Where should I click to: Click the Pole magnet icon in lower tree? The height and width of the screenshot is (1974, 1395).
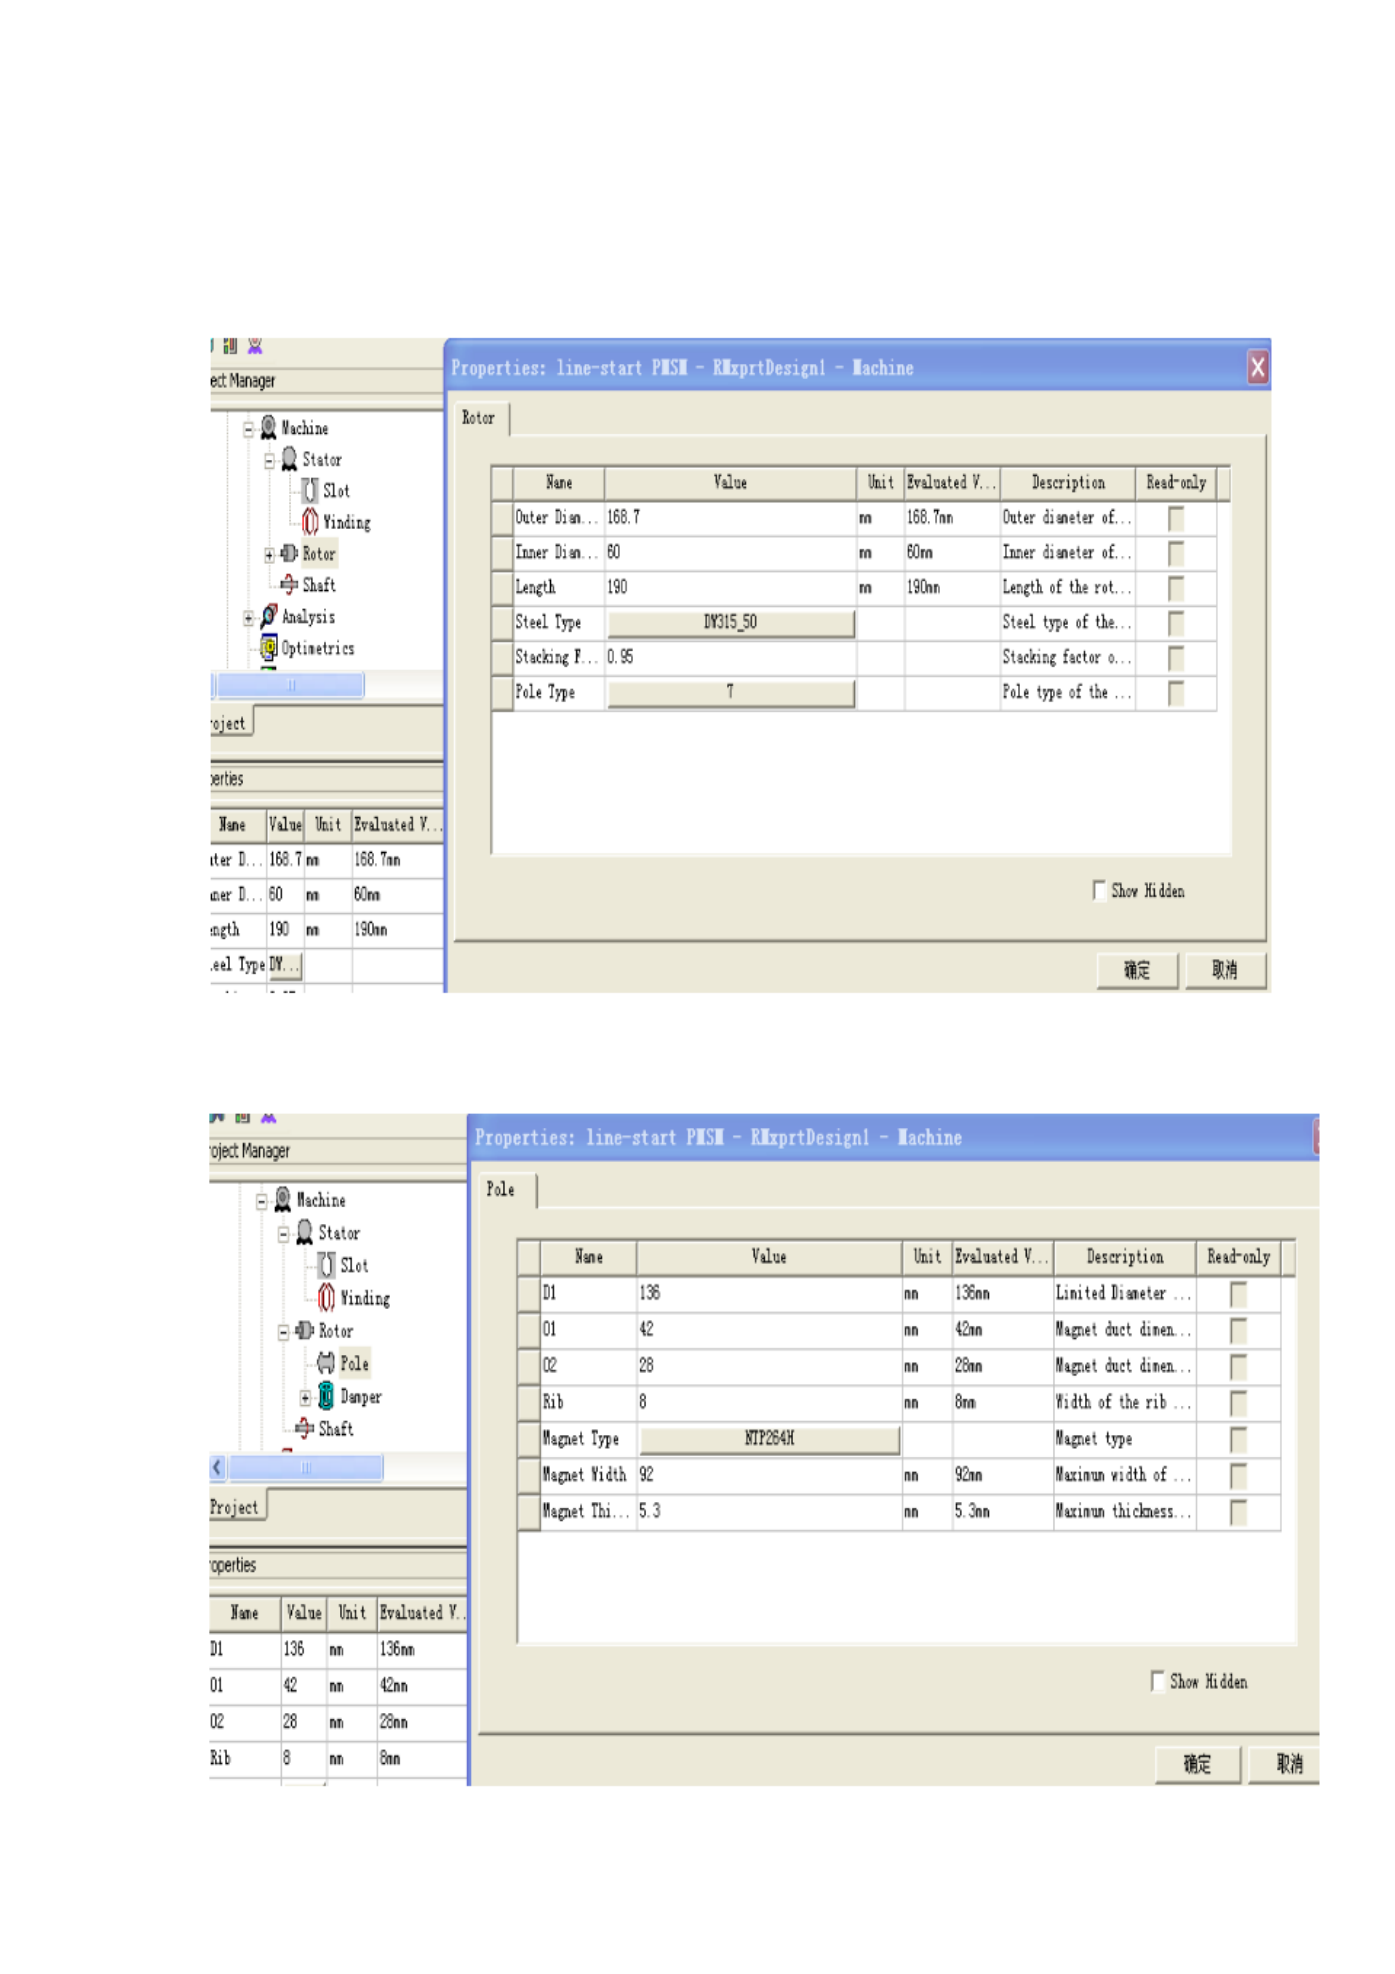326,1363
